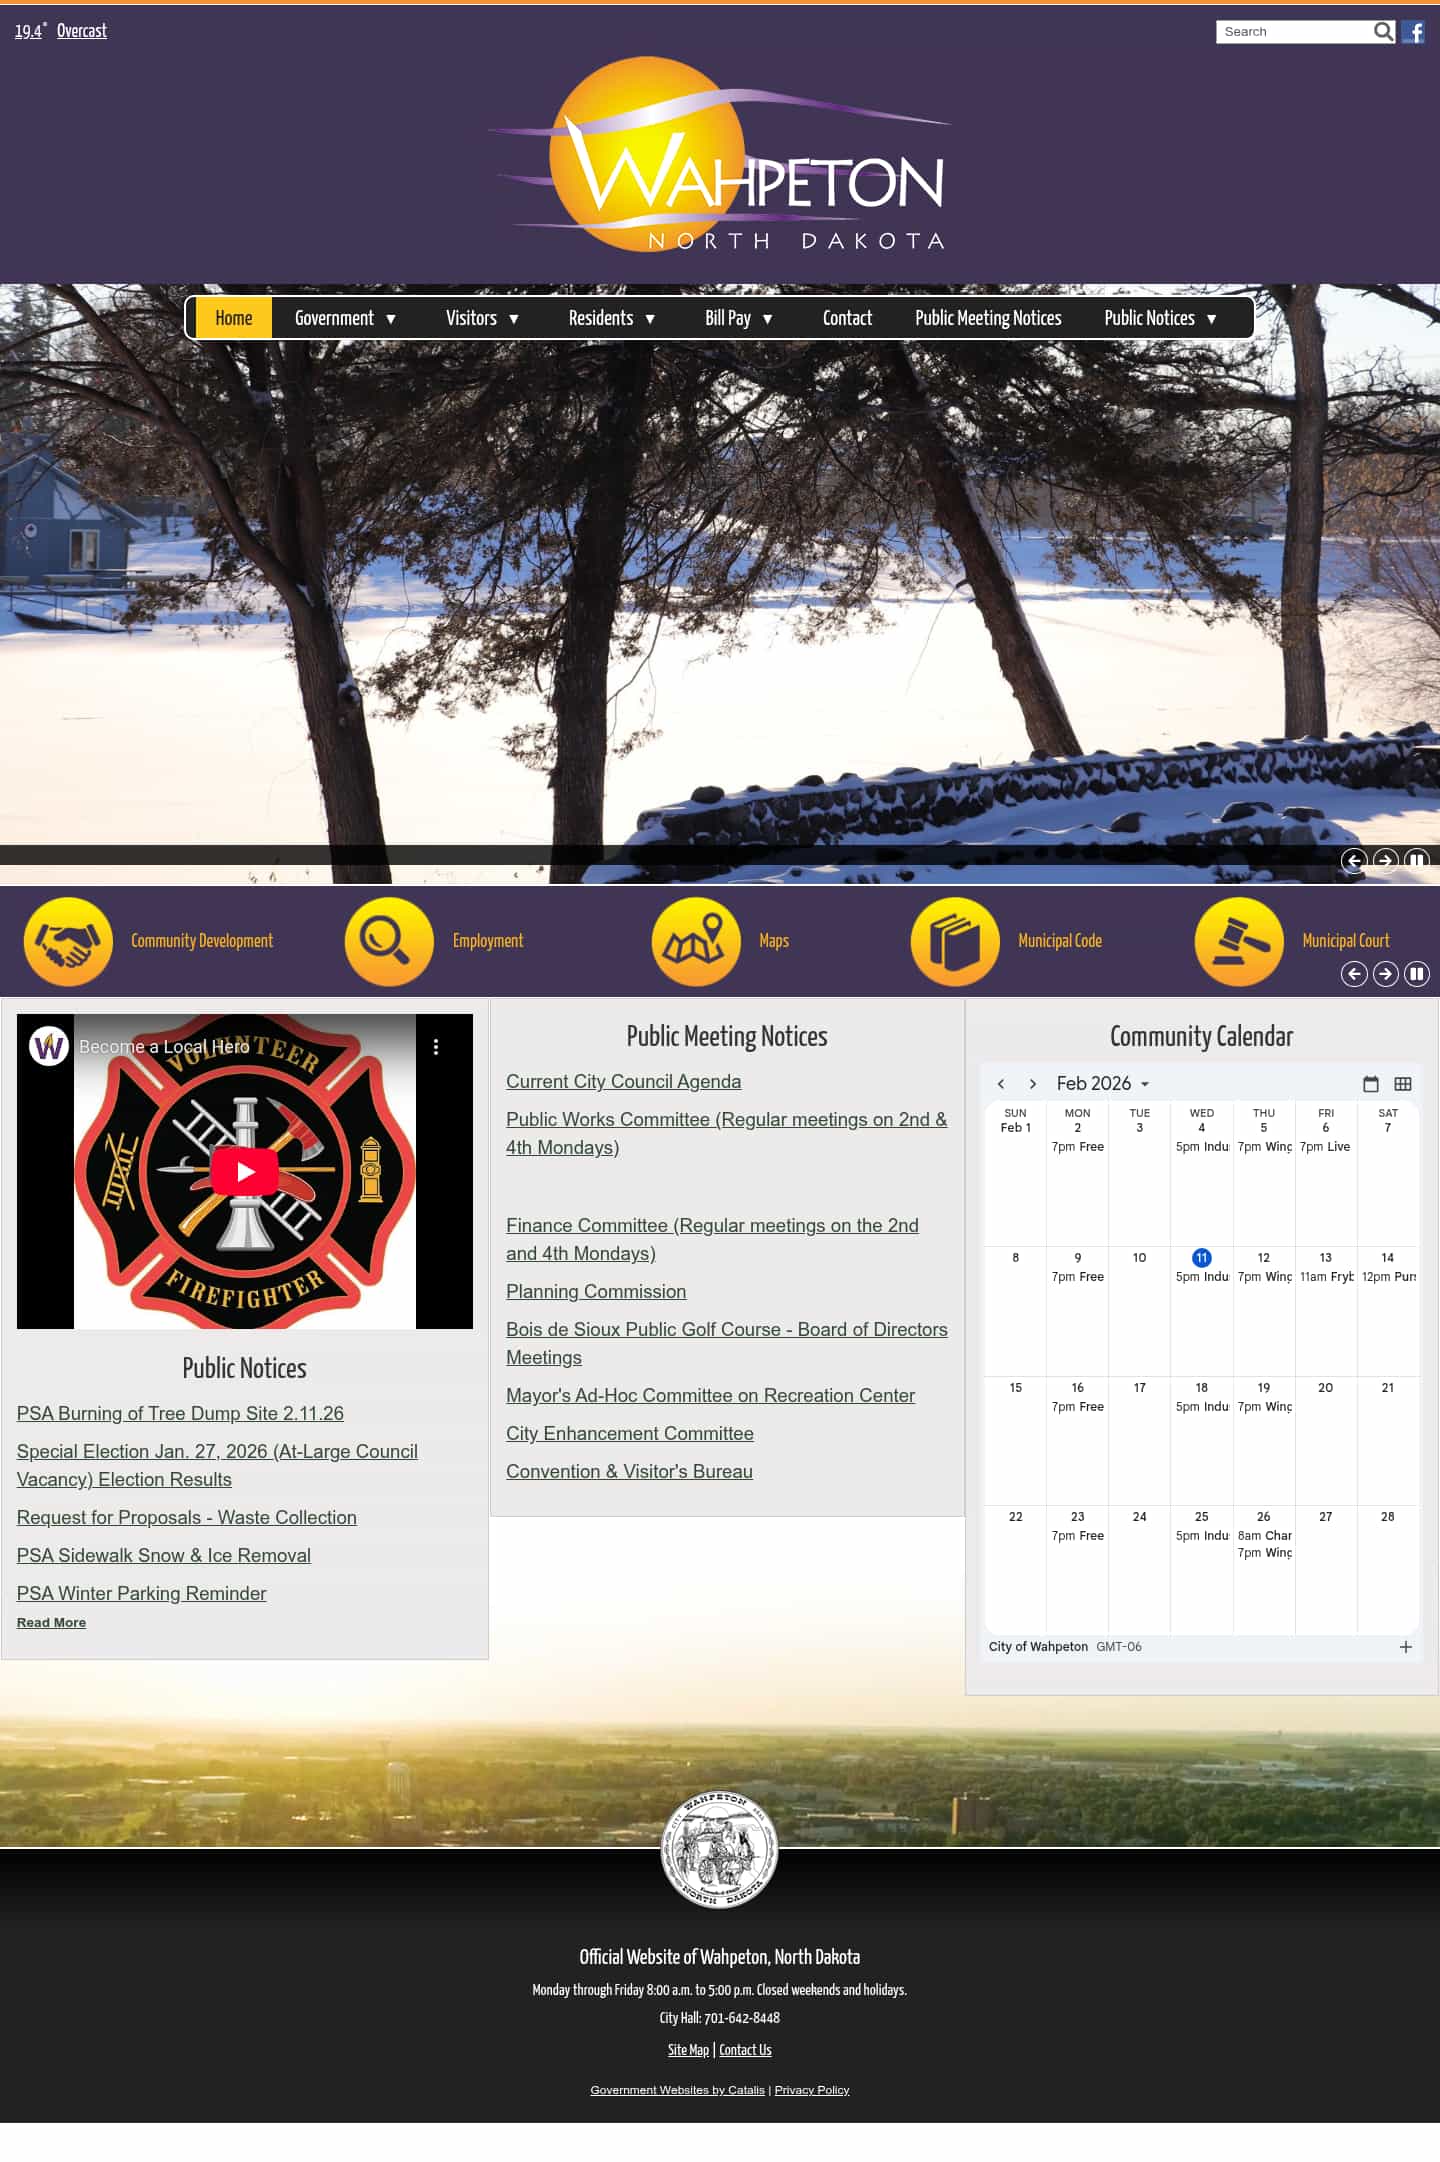This screenshot has height=2162, width=1440.
Task: Expand the Bill Pay menu
Action: [x=739, y=318]
